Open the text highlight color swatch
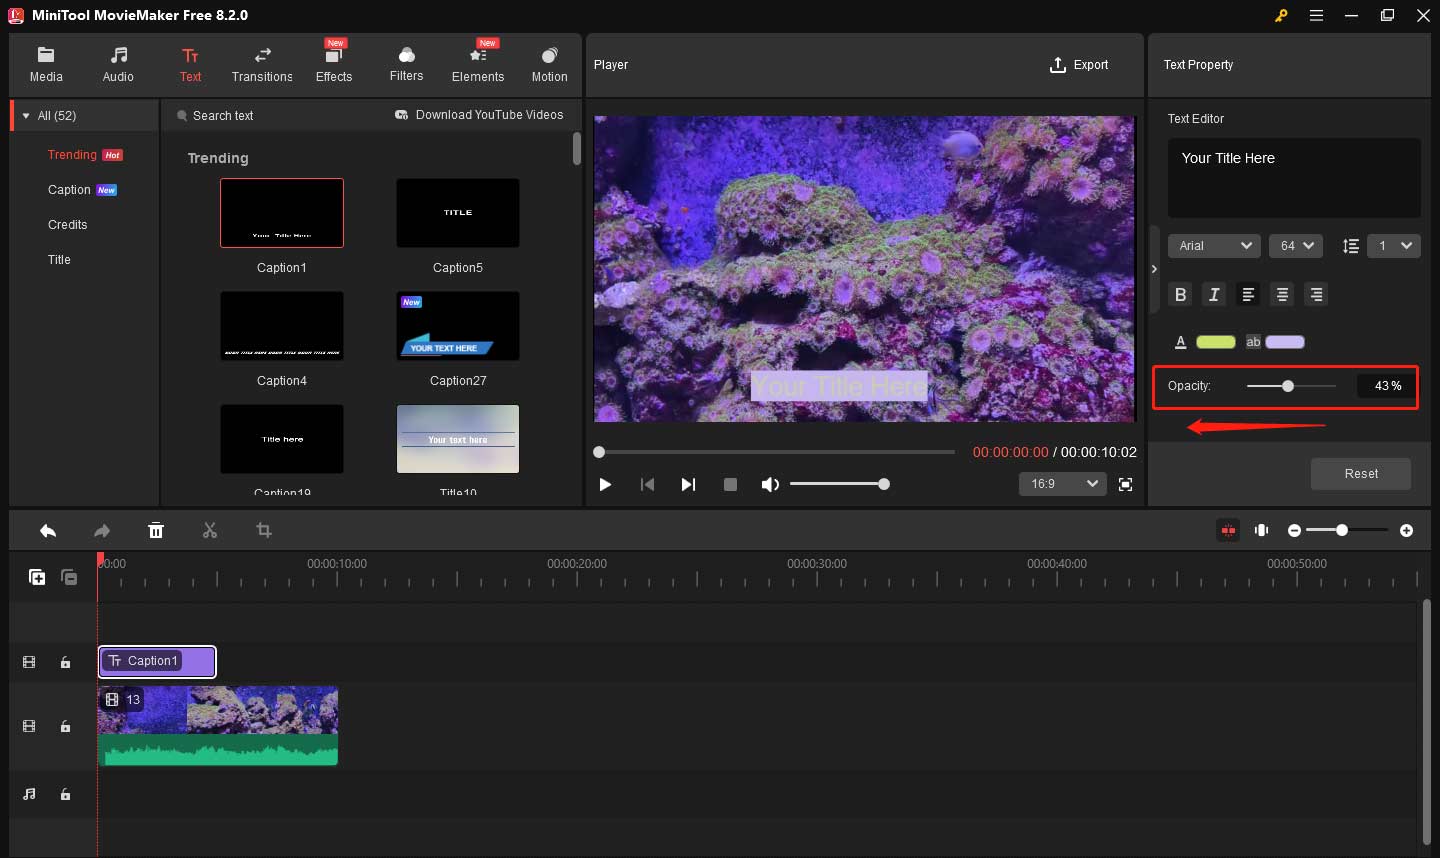 click(1285, 342)
